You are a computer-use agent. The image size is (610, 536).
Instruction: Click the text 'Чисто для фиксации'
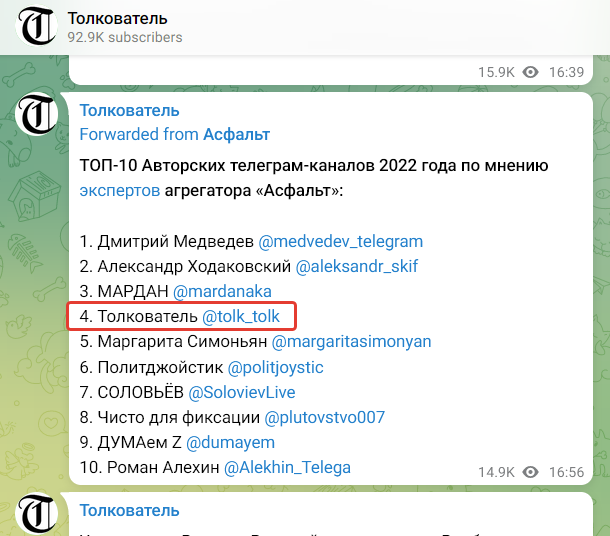179,417
